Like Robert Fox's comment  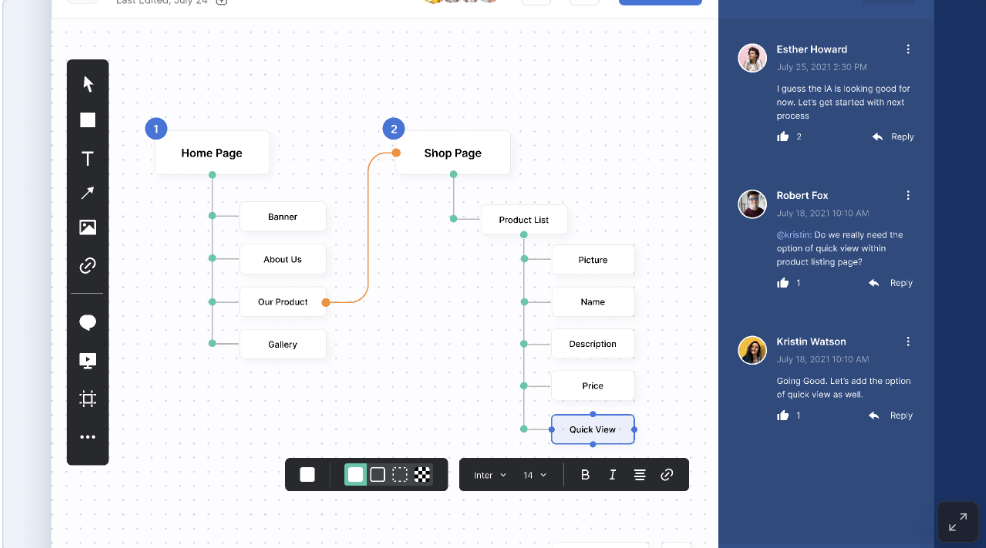click(x=783, y=282)
